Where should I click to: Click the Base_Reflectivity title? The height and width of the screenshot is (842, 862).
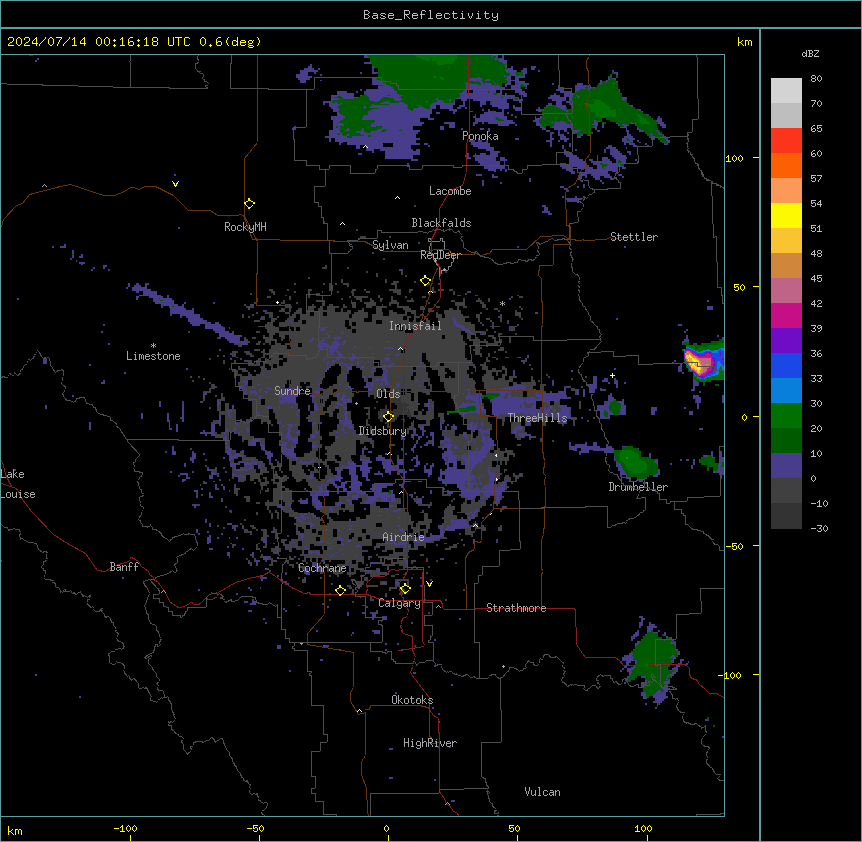tap(431, 15)
